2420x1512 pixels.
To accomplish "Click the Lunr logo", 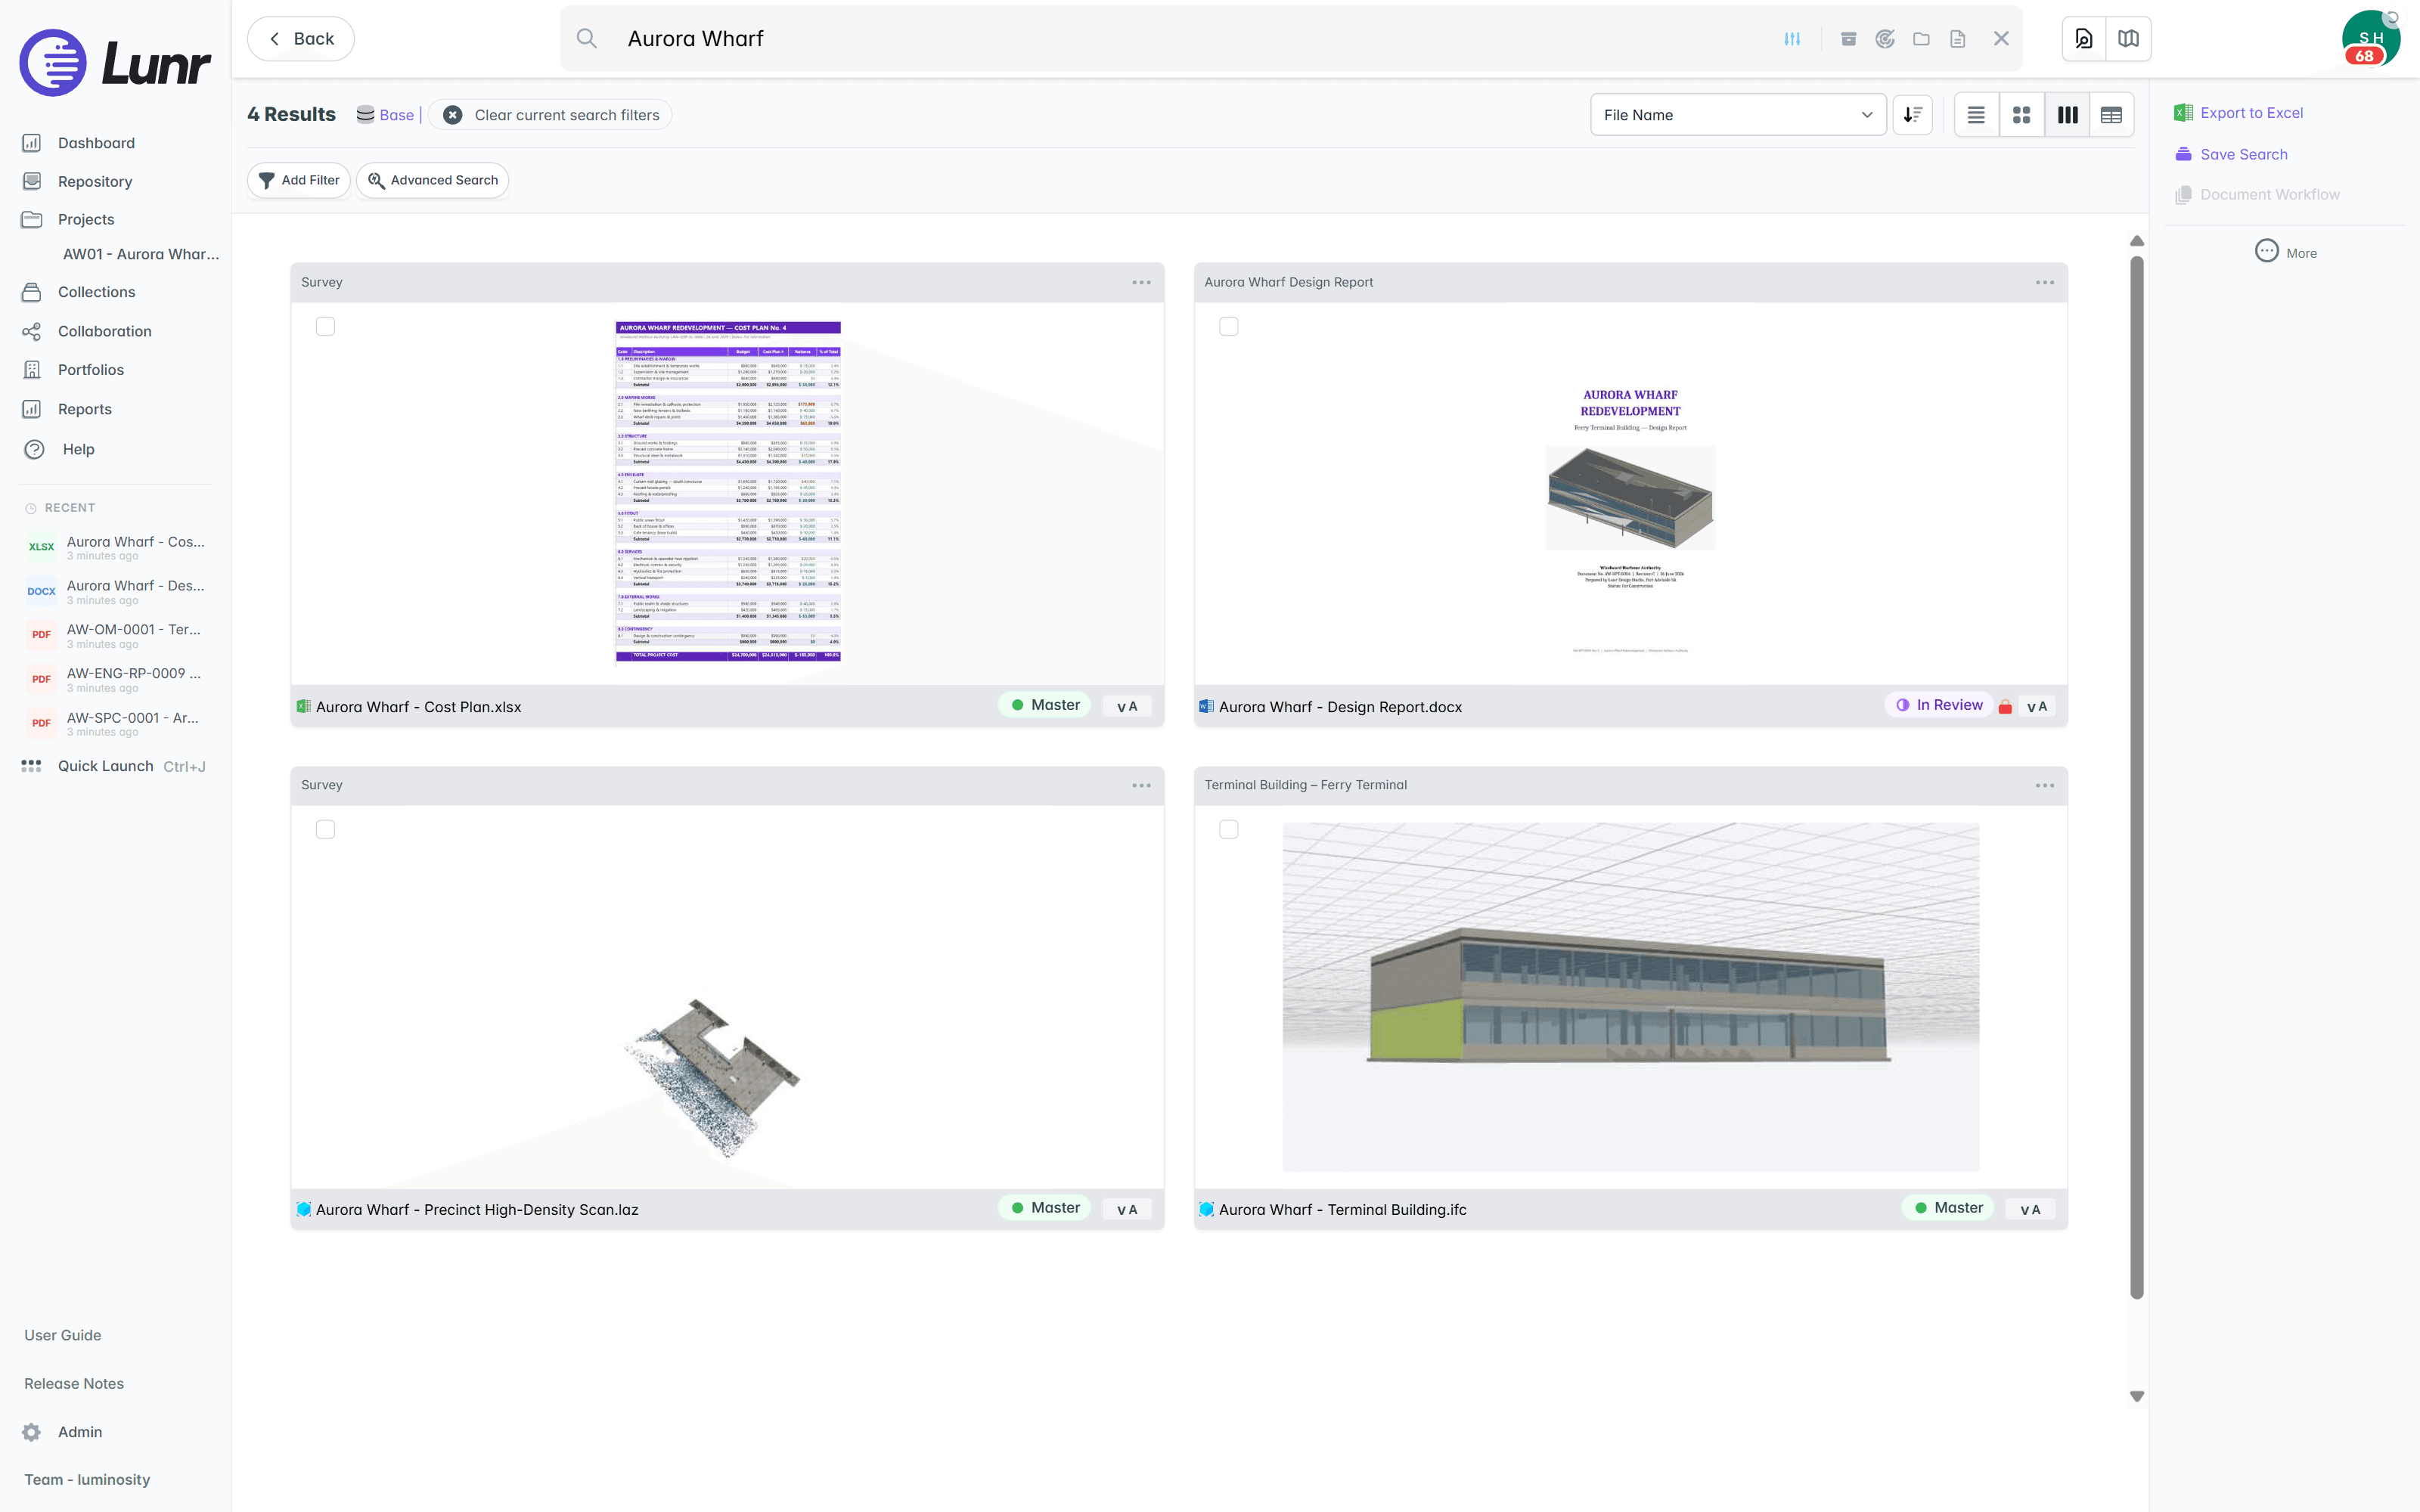I will click(x=115, y=63).
